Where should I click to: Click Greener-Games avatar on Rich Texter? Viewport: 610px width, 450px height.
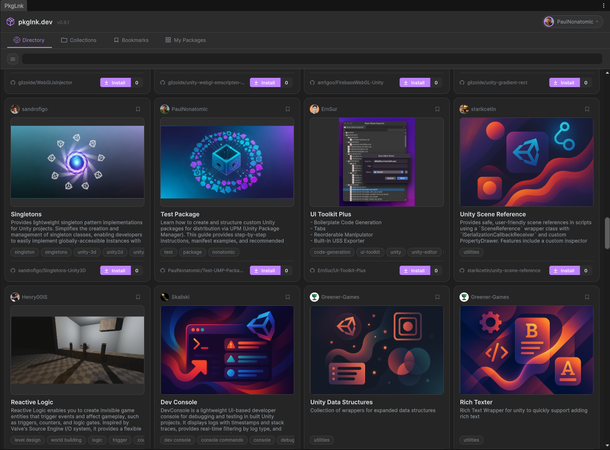(464, 297)
